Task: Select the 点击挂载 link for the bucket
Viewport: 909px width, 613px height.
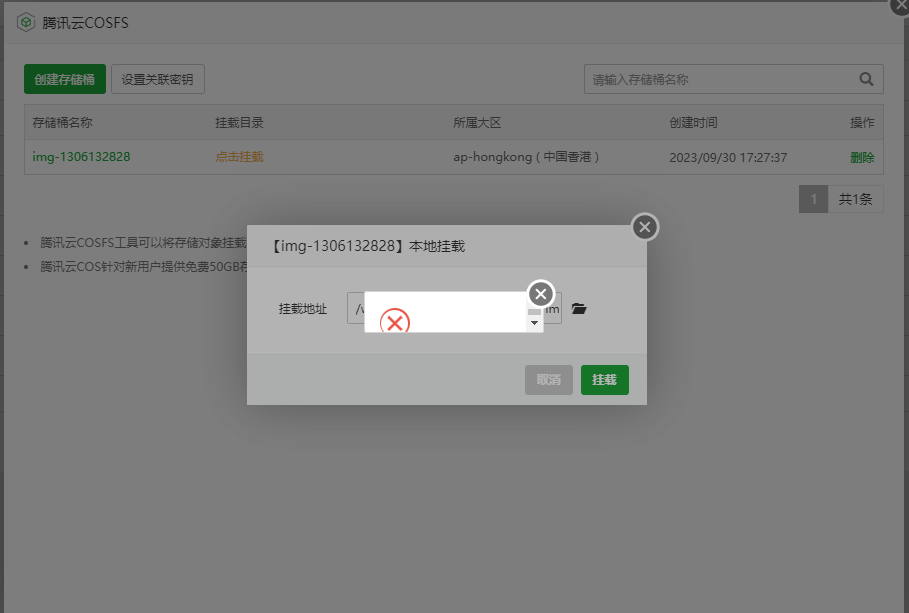Action: point(239,157)
